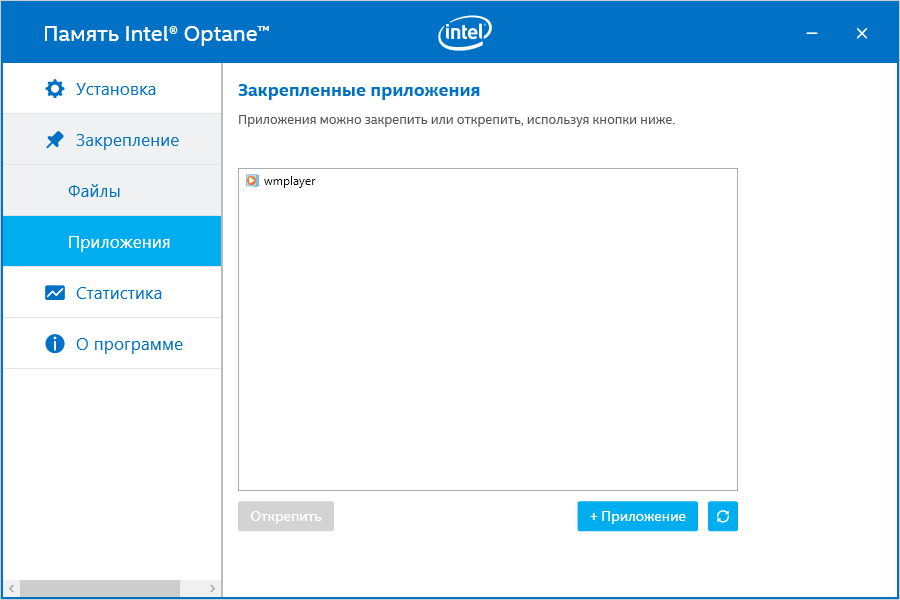Collapse the Закрепление menu section
The image size is (900, 600).
click(x=127, y=140)
